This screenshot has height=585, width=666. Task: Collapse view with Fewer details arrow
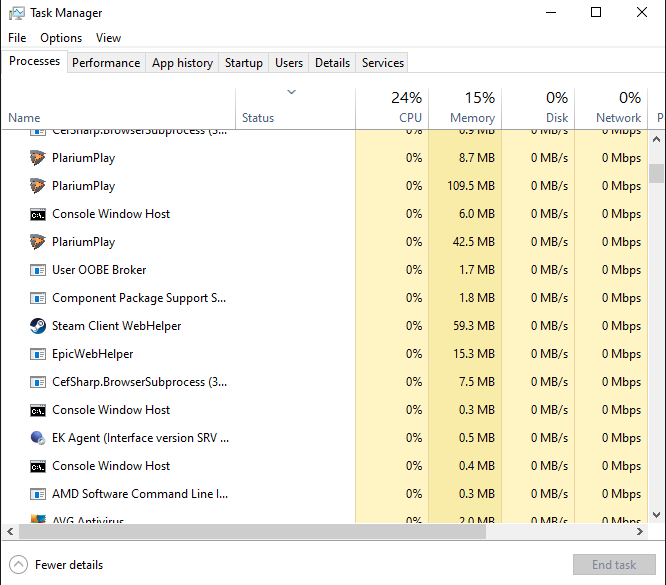pos(18,564)
